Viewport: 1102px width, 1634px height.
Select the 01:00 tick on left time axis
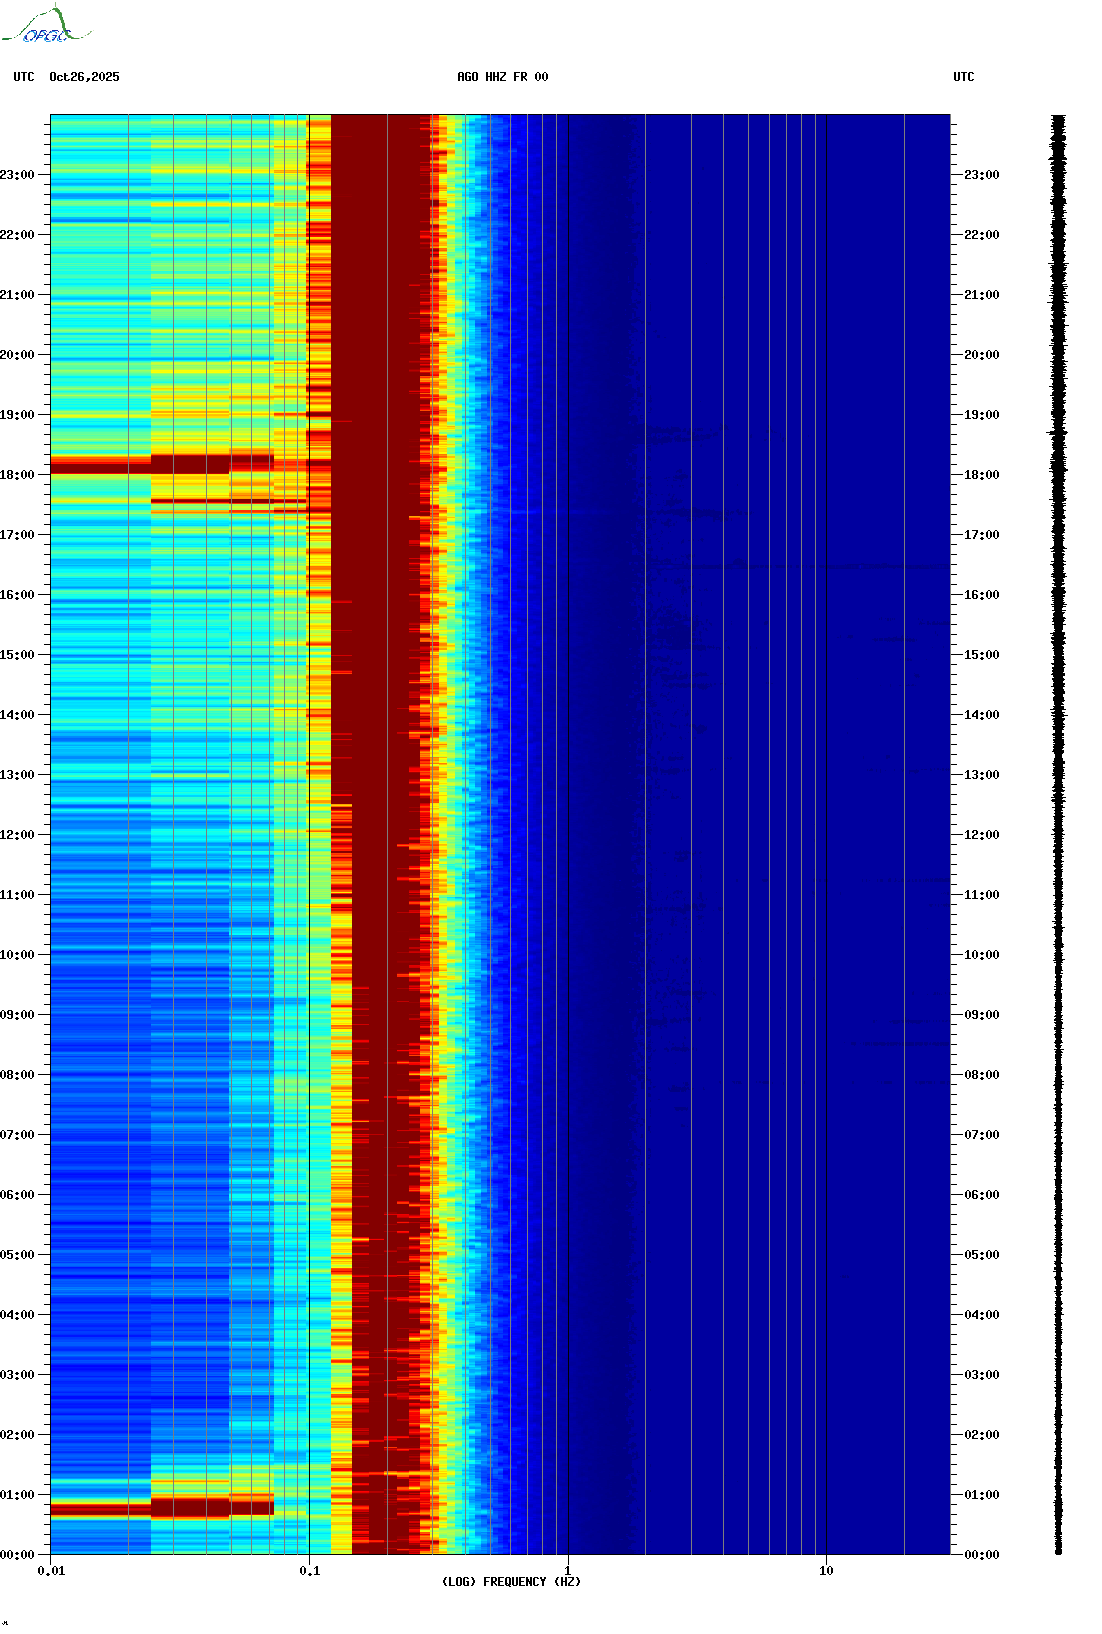[x=20, y=1495]
